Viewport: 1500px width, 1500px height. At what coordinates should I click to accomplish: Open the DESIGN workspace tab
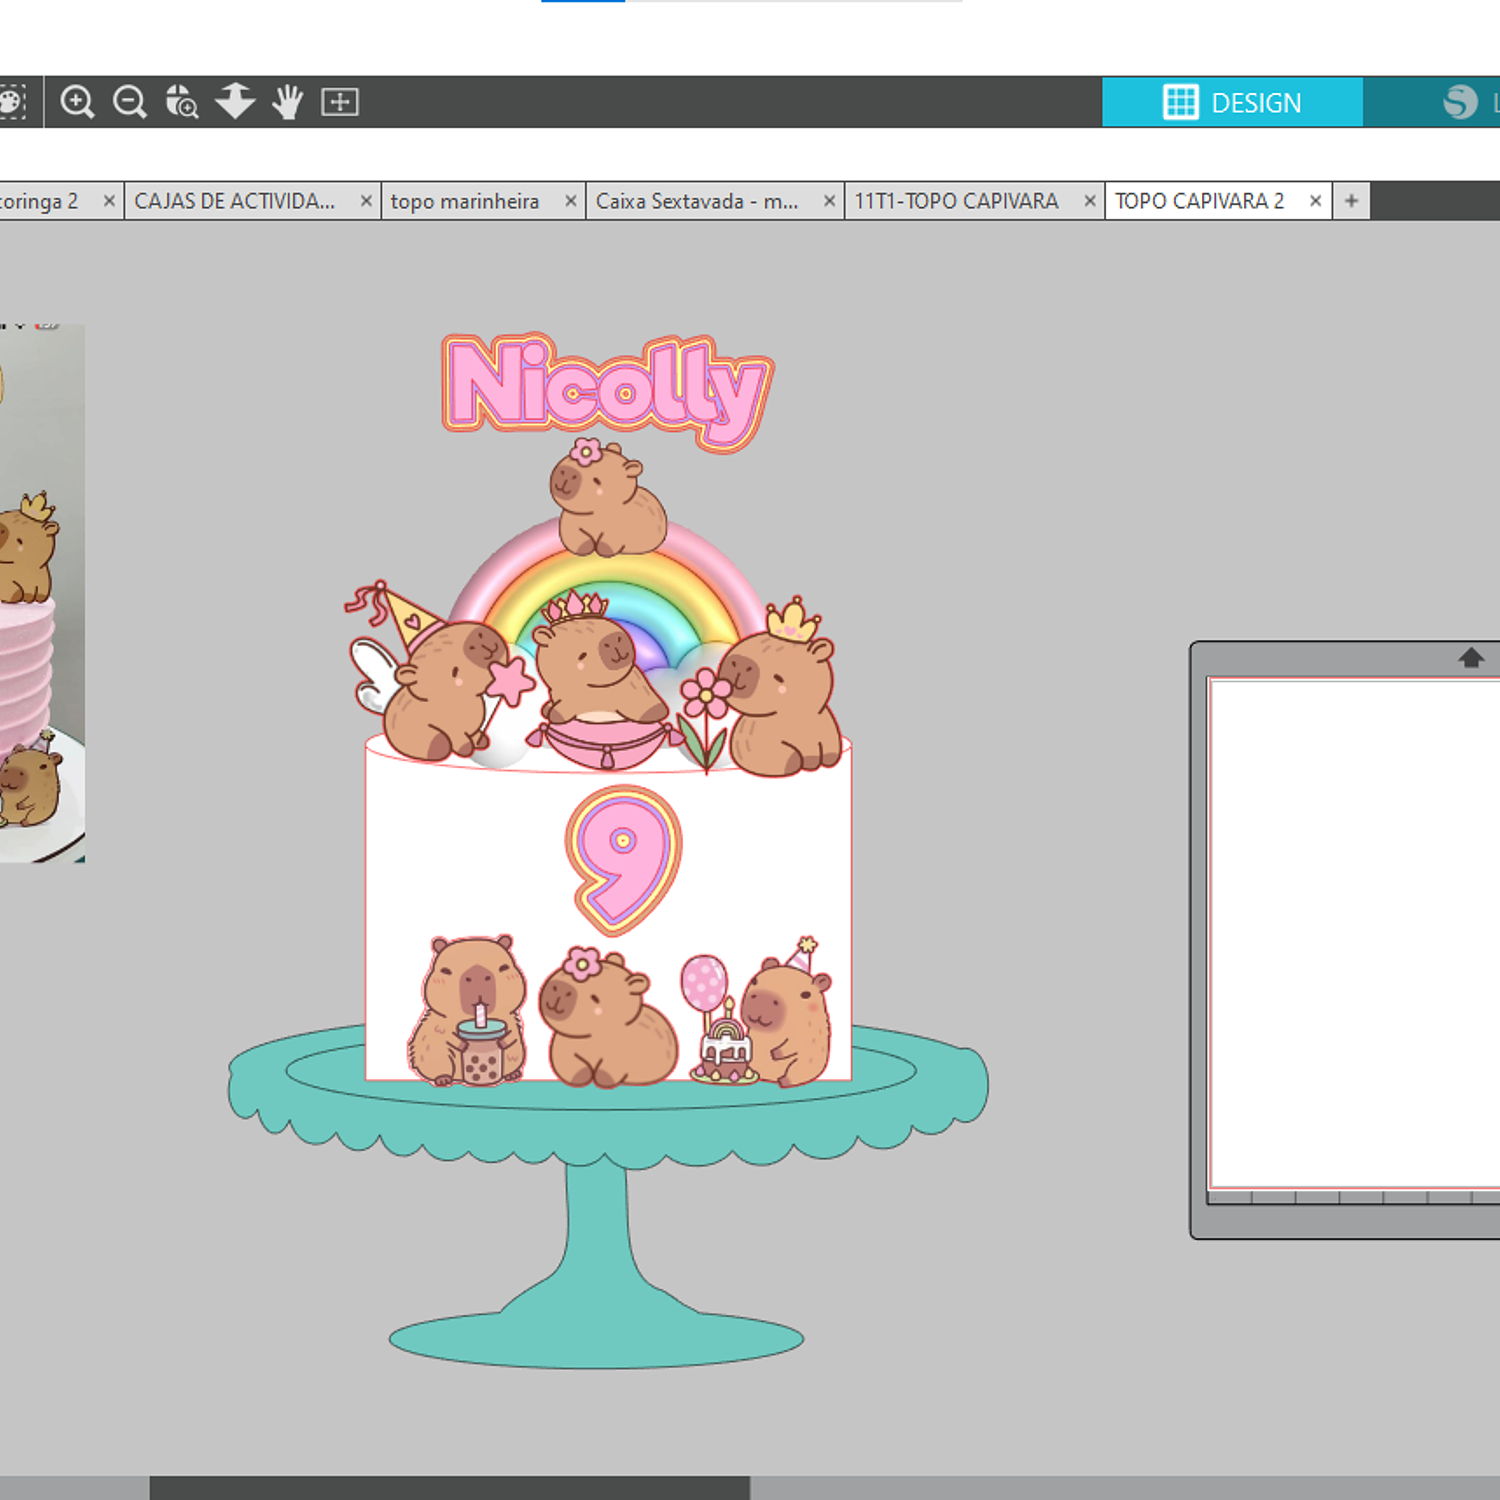click(x=1232, y=102)
